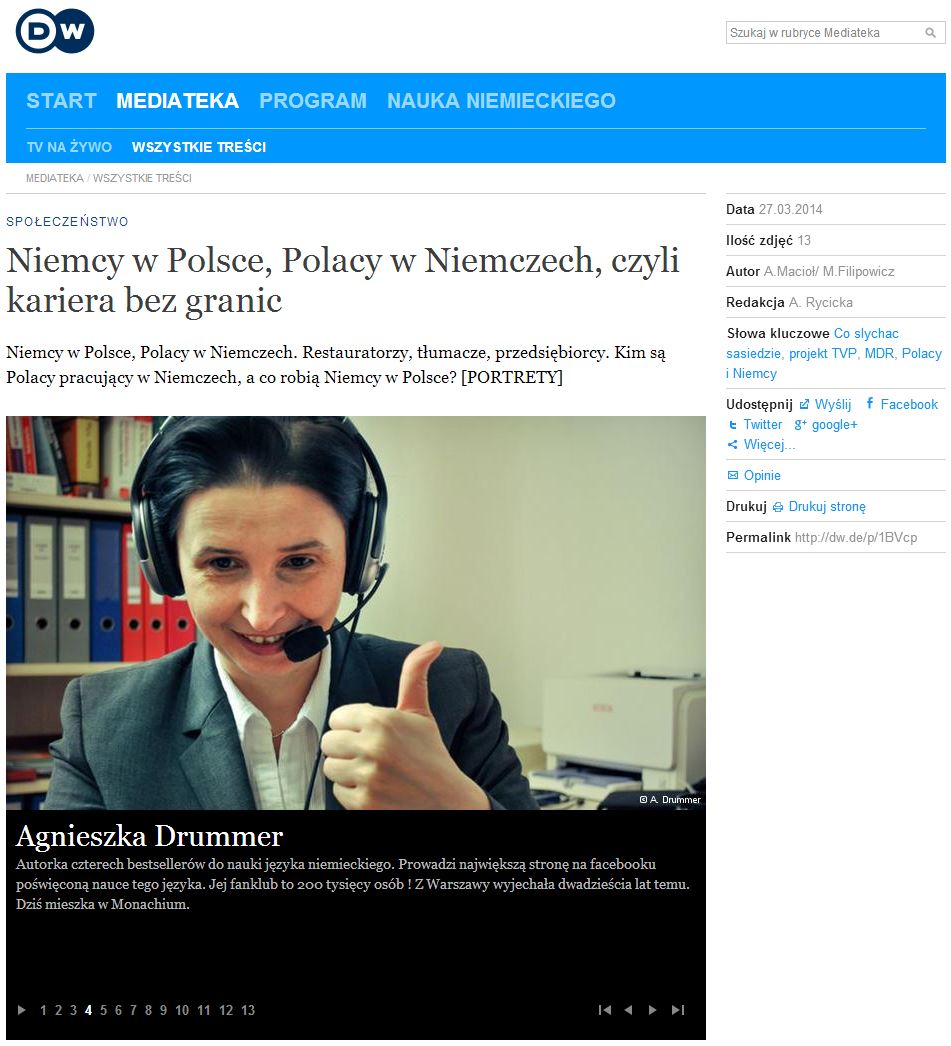
Task: Open the NAUKA NIEMIECKIEGO menu
Action: pos(501,101)
